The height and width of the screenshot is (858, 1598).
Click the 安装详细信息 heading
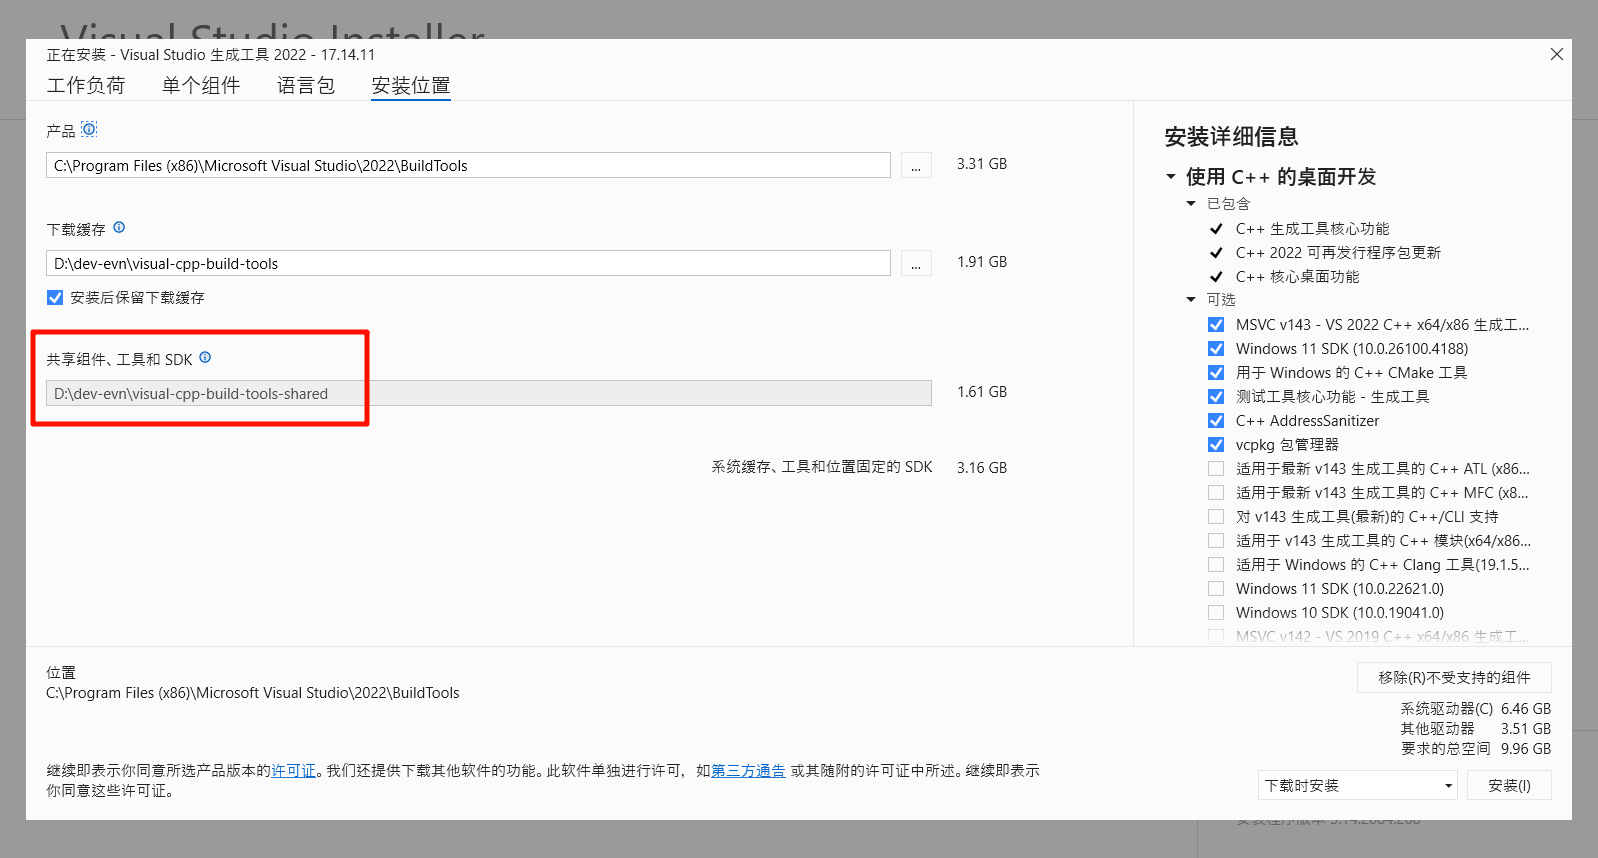click(x=1231, y=137)
